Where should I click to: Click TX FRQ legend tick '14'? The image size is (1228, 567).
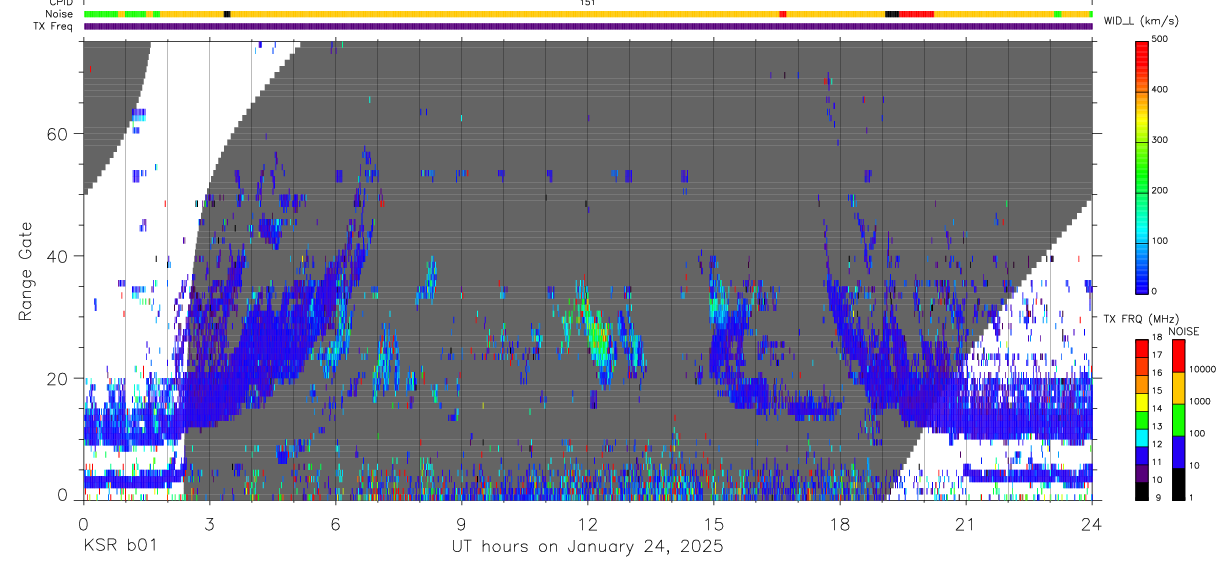point(1157,408)
